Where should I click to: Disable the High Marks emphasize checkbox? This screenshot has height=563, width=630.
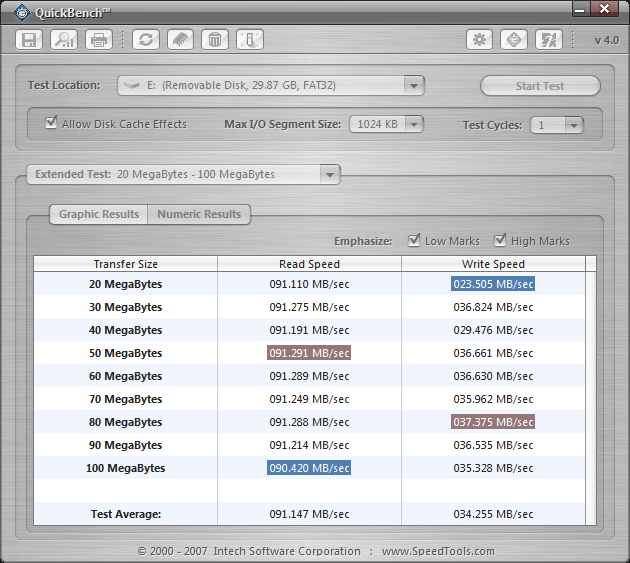click(500, 241)
